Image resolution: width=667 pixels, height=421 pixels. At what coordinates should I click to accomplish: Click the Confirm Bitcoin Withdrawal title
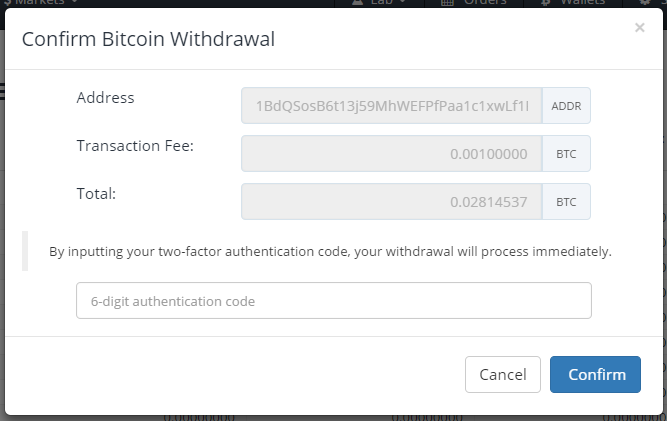[x=148, y=40]
